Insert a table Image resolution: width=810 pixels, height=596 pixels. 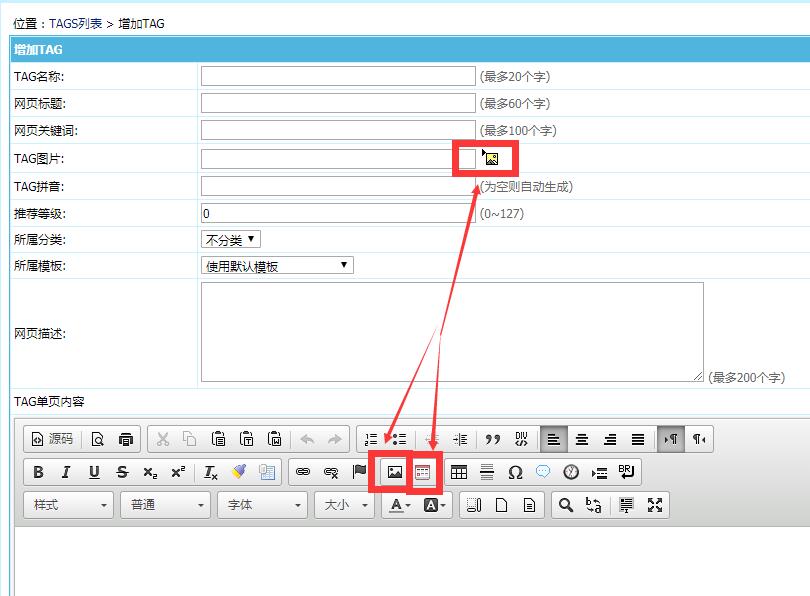(459, 472)
